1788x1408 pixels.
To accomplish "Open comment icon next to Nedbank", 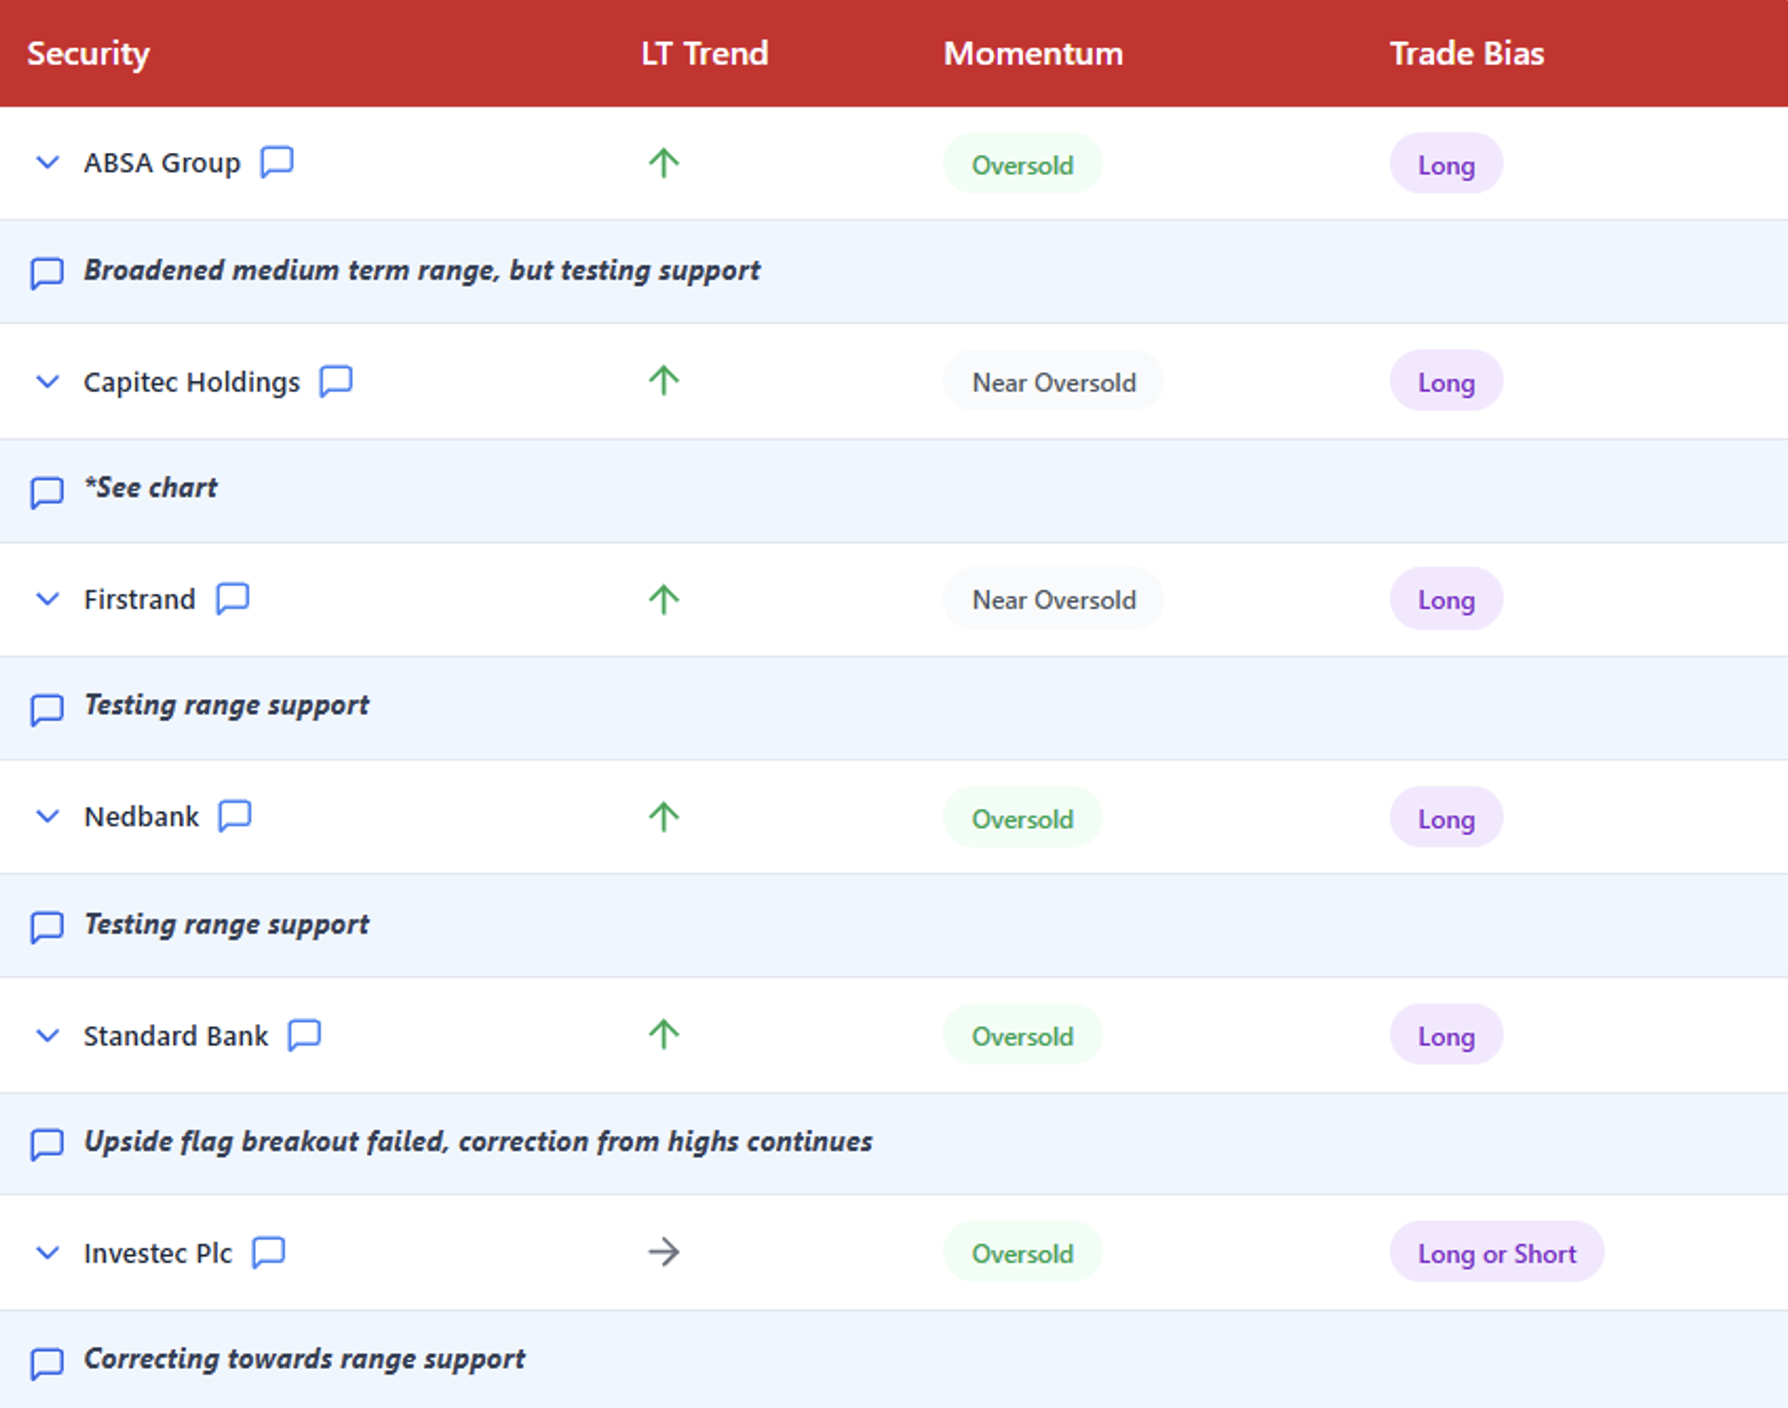I will click(x=235, y=816).
